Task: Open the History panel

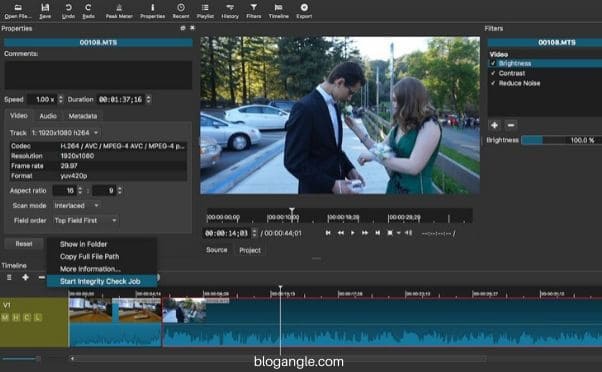Action: coord(230,11)
